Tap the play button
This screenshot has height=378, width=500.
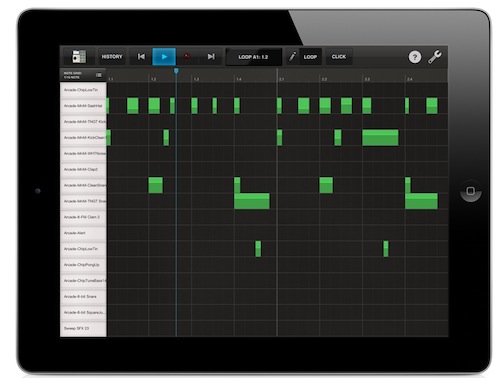(164, 57)
